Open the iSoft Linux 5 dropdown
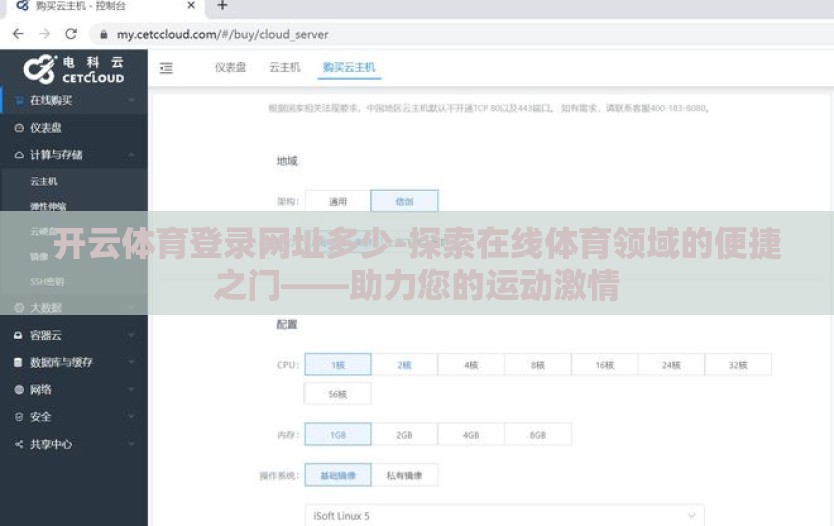Image resolution: width=834 pixels, height=526 pixels. pyautogui.click(x=505, y=515)
